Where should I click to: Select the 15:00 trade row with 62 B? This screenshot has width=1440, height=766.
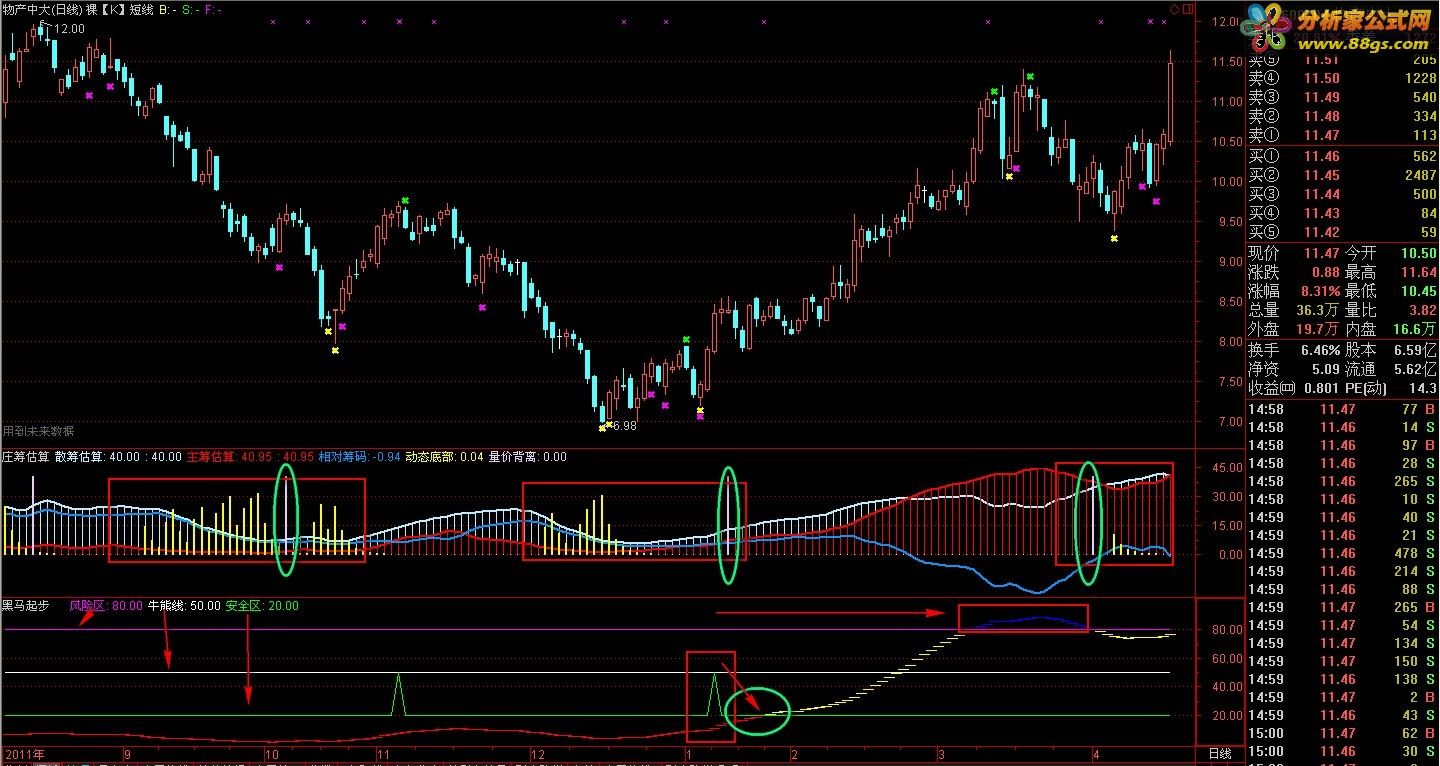click(1342, 733)
